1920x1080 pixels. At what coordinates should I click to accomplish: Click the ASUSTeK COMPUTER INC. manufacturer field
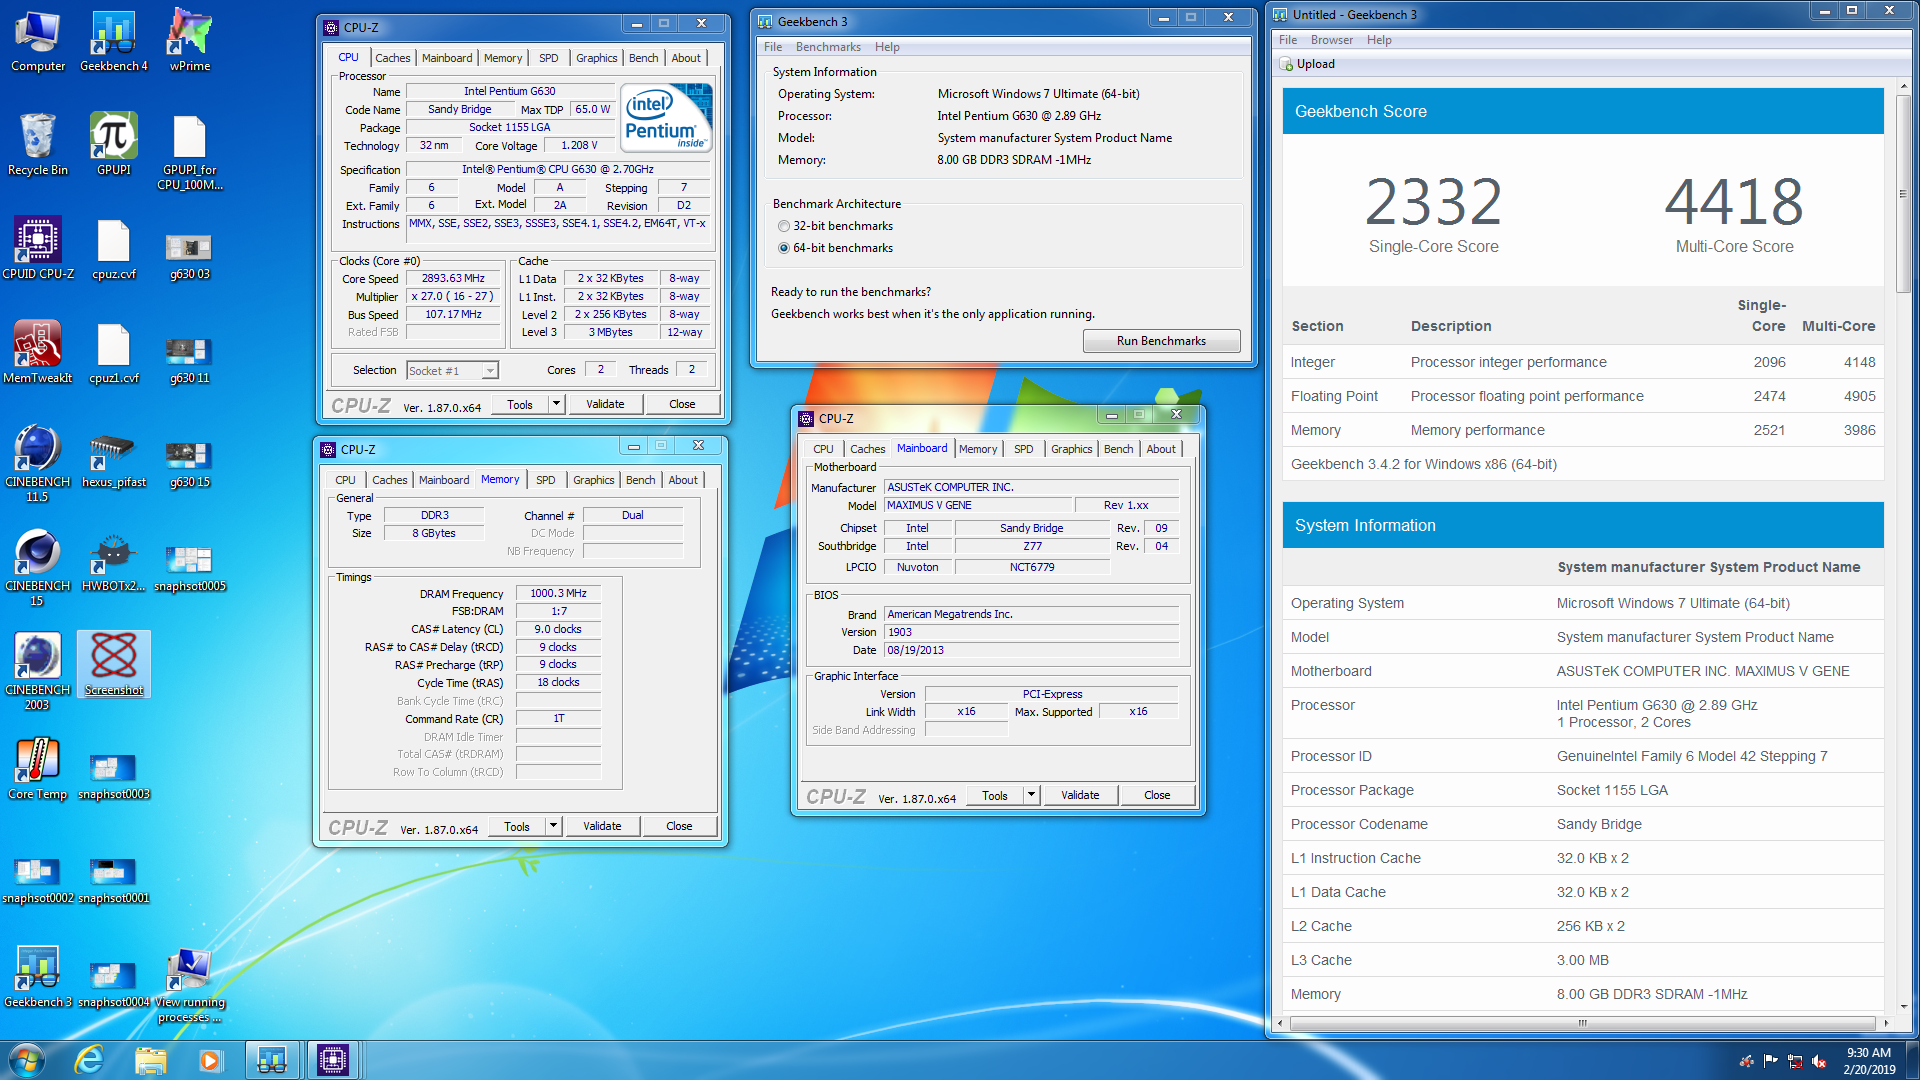pyautogui.click(x=1031, y=487)
